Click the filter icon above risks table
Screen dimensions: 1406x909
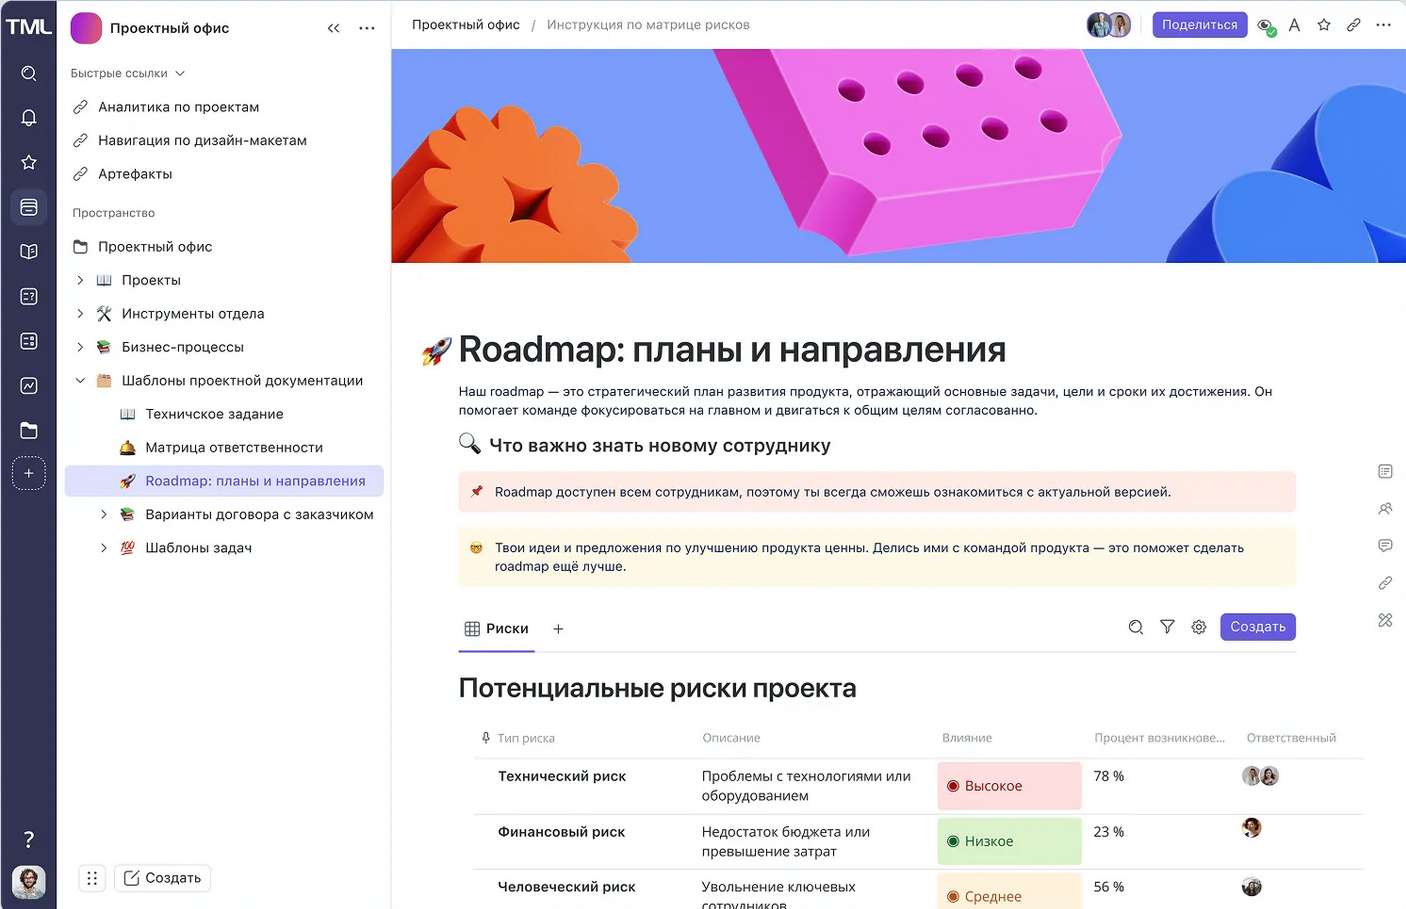1167,627
